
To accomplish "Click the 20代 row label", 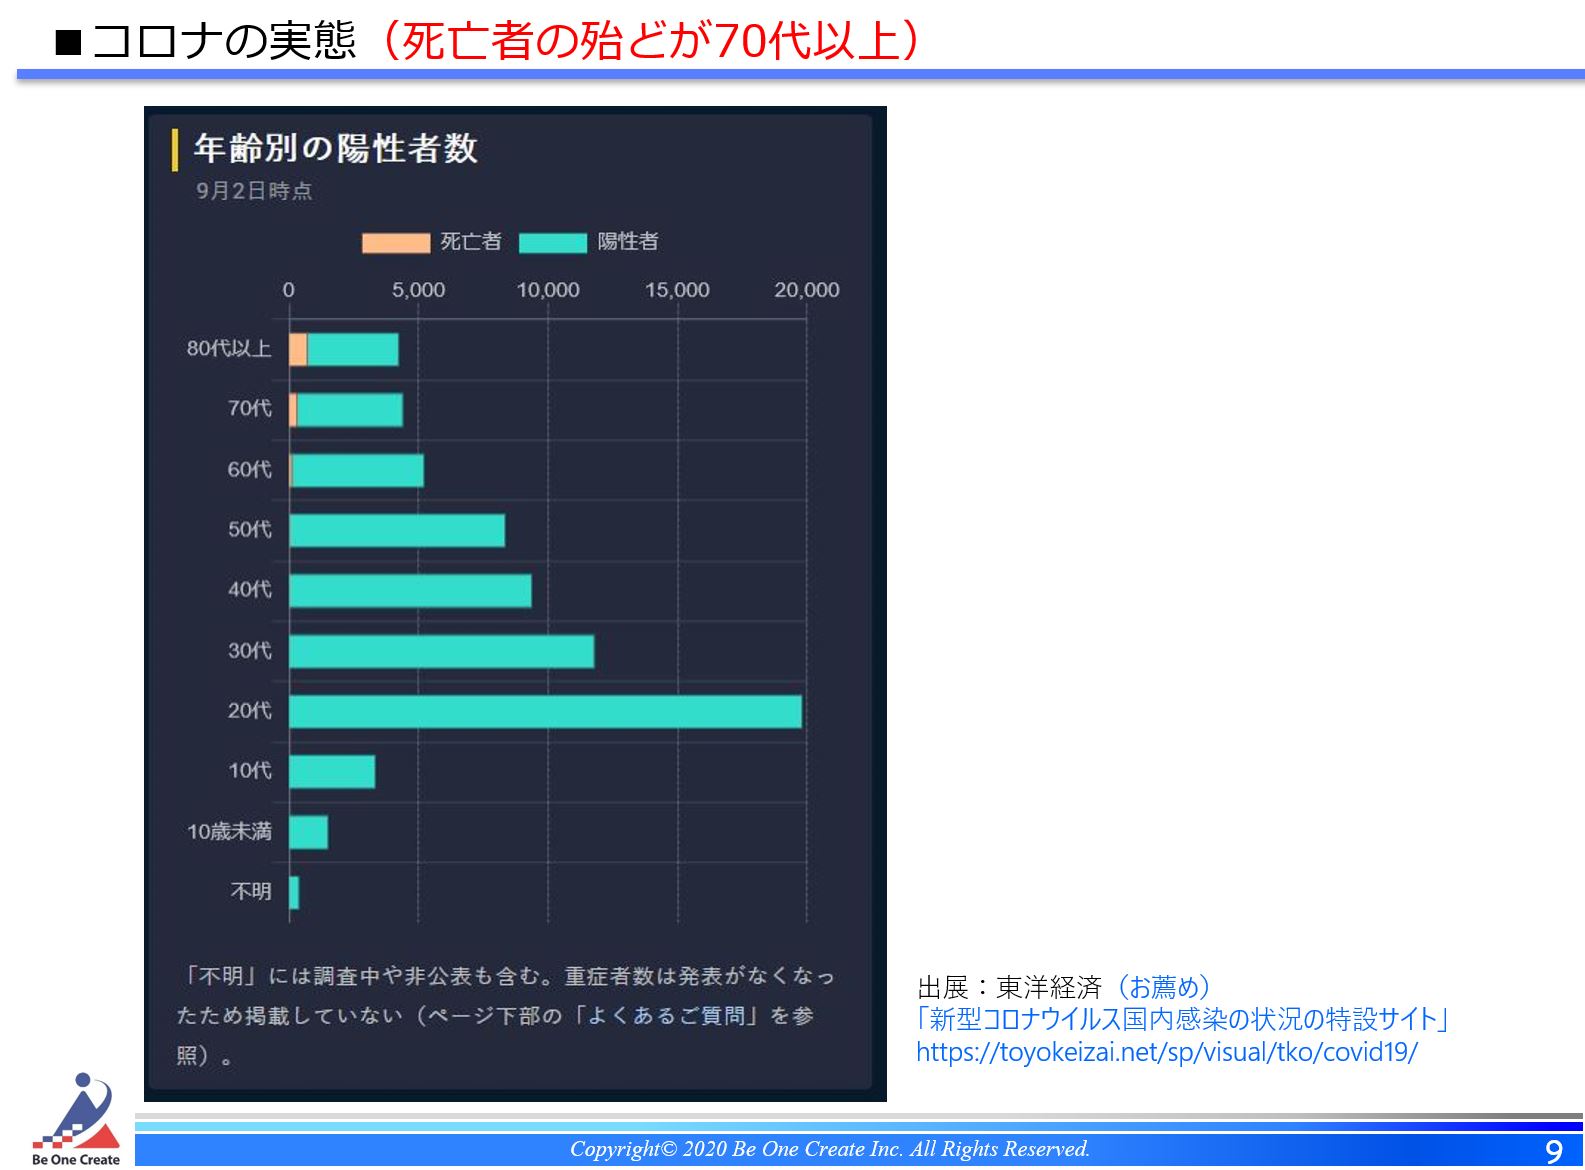I will [x=250, y=711].
